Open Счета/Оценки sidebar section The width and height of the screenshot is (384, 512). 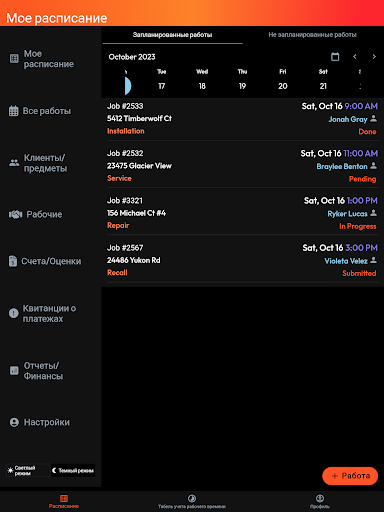point(45,261)
